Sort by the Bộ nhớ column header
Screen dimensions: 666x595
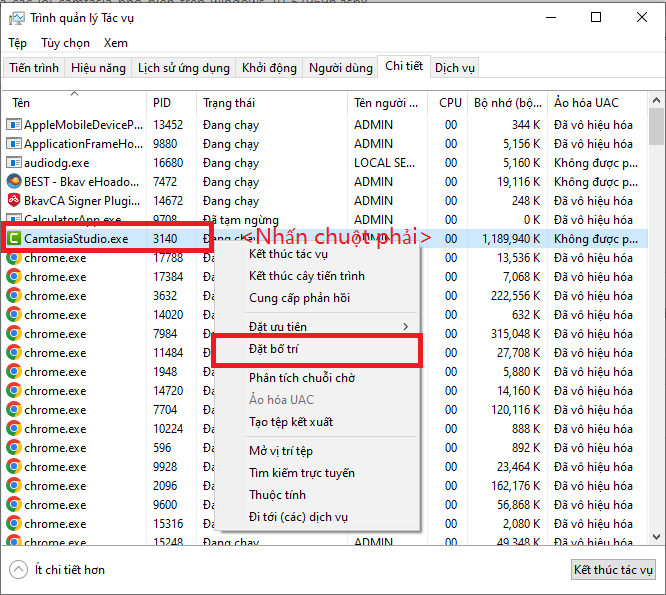pos(508,103)
